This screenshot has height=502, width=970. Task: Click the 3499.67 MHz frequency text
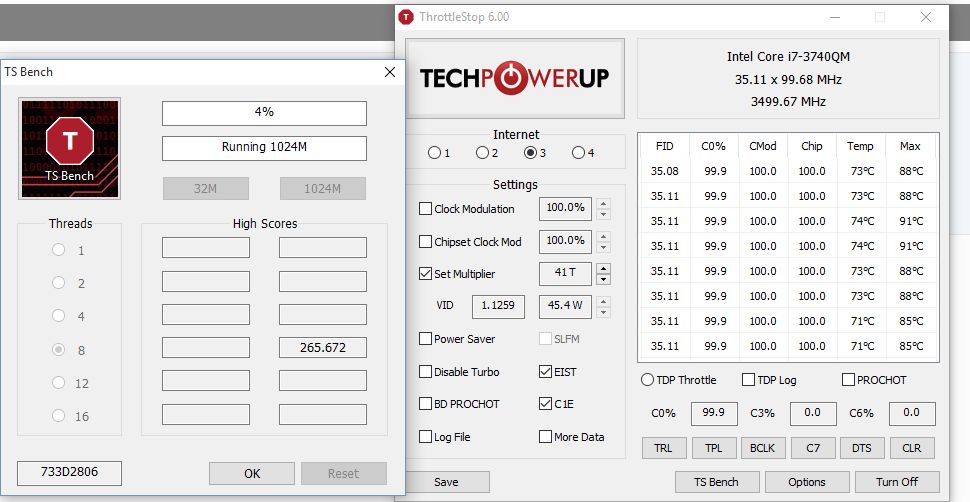[x=788, y=102]
